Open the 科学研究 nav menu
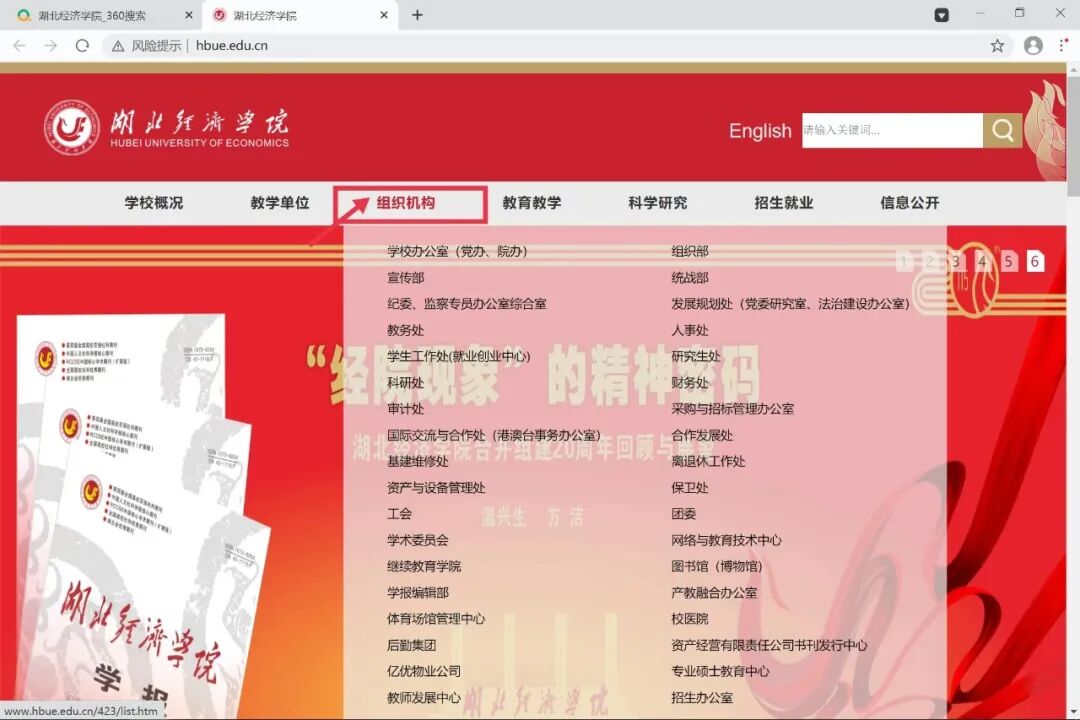The image size is (1080, 720). [x=658, y=203]
